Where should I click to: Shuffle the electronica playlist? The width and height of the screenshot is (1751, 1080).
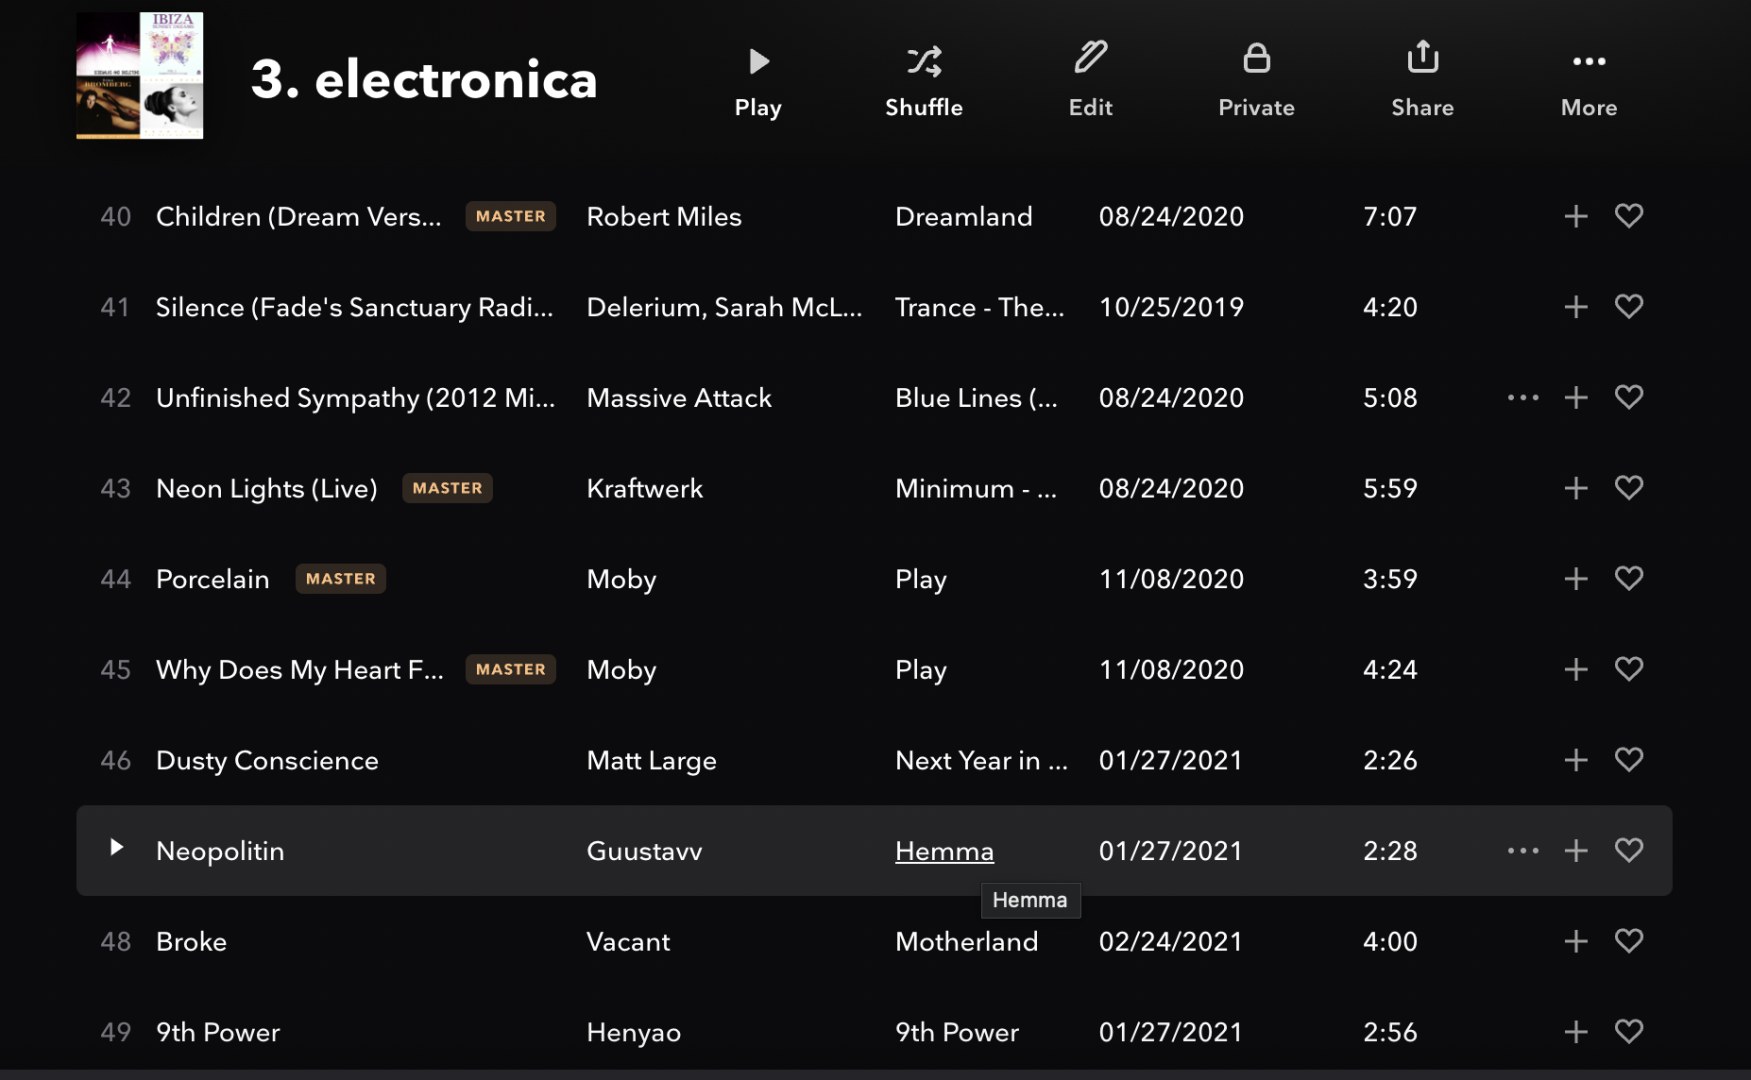click(923, 80)
